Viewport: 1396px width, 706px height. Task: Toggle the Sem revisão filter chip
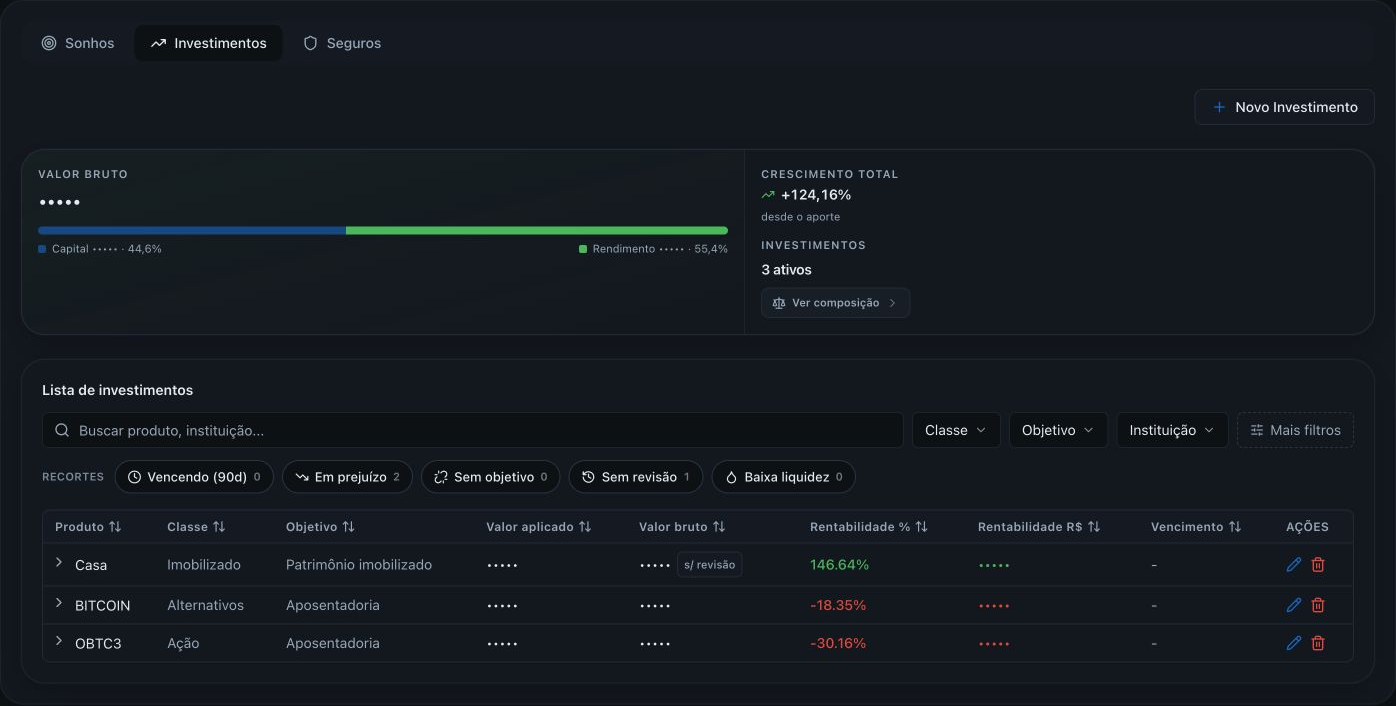tap(635, 477)
